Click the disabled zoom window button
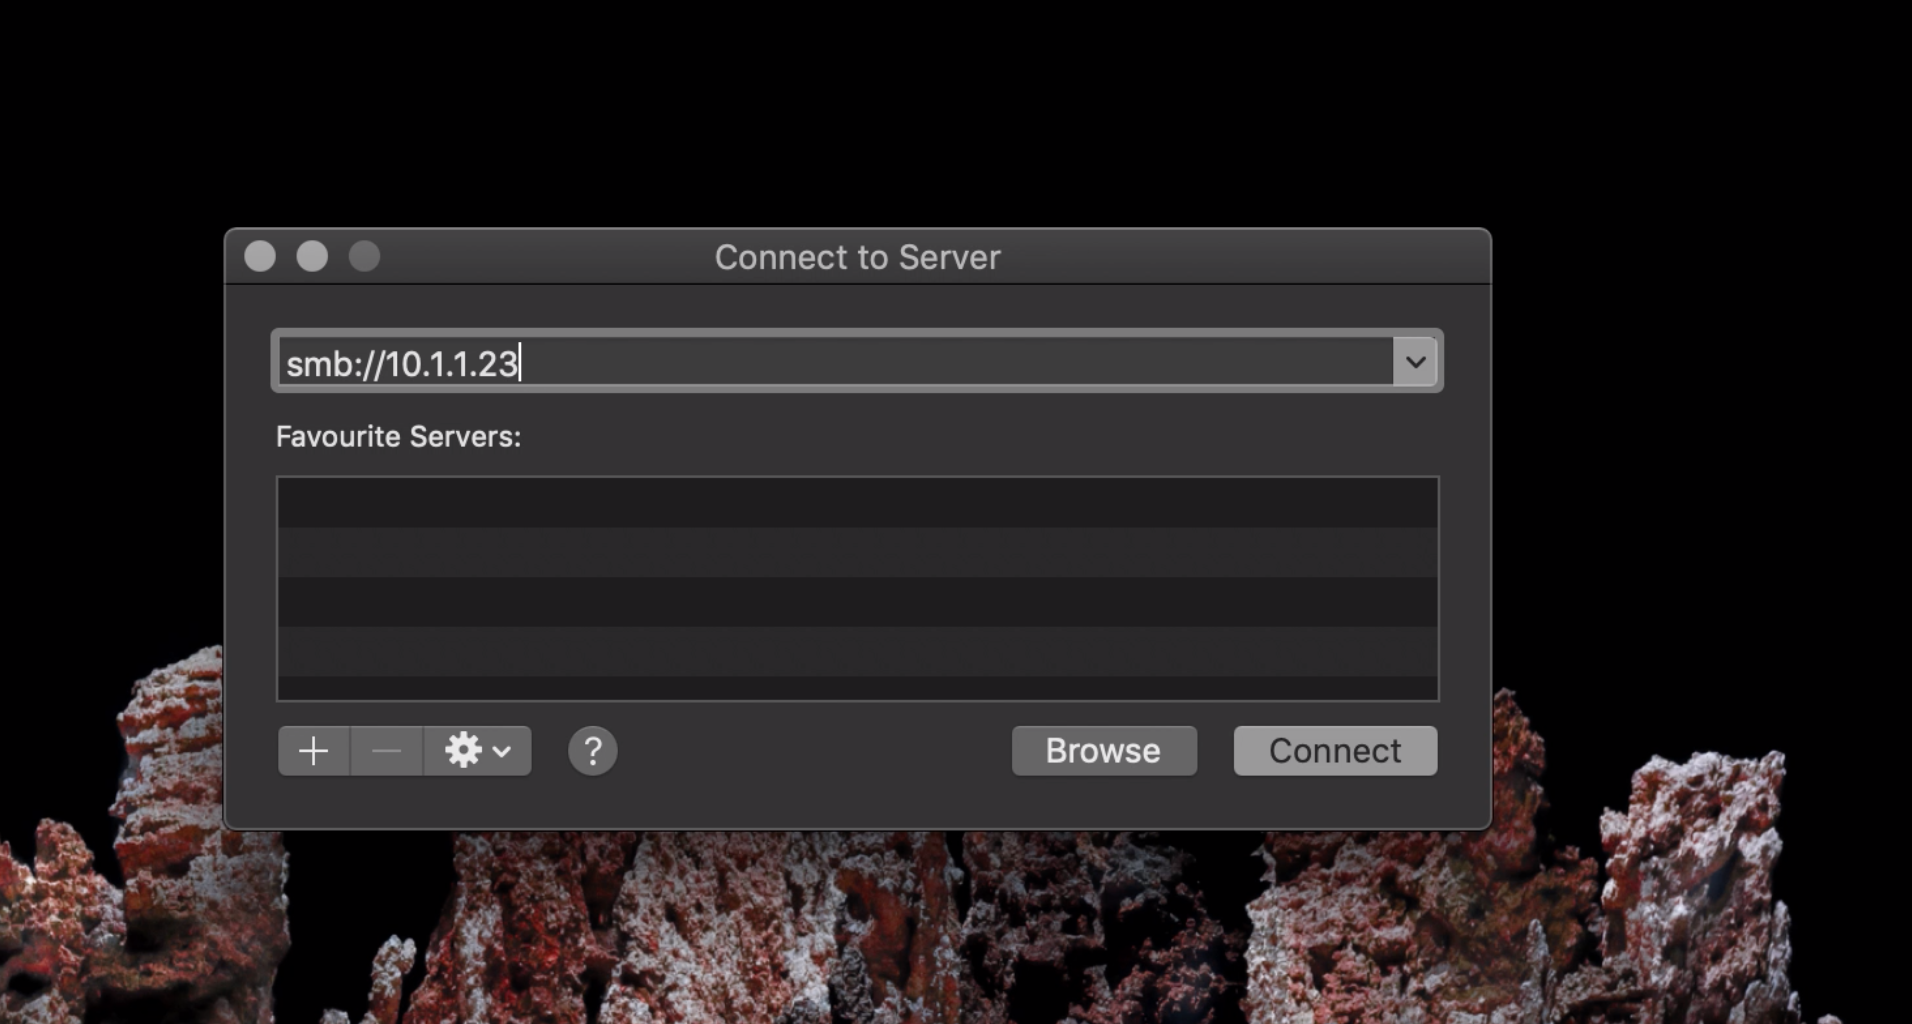Viewport: 1912px width, 1024px height. (x=364, y=257)
